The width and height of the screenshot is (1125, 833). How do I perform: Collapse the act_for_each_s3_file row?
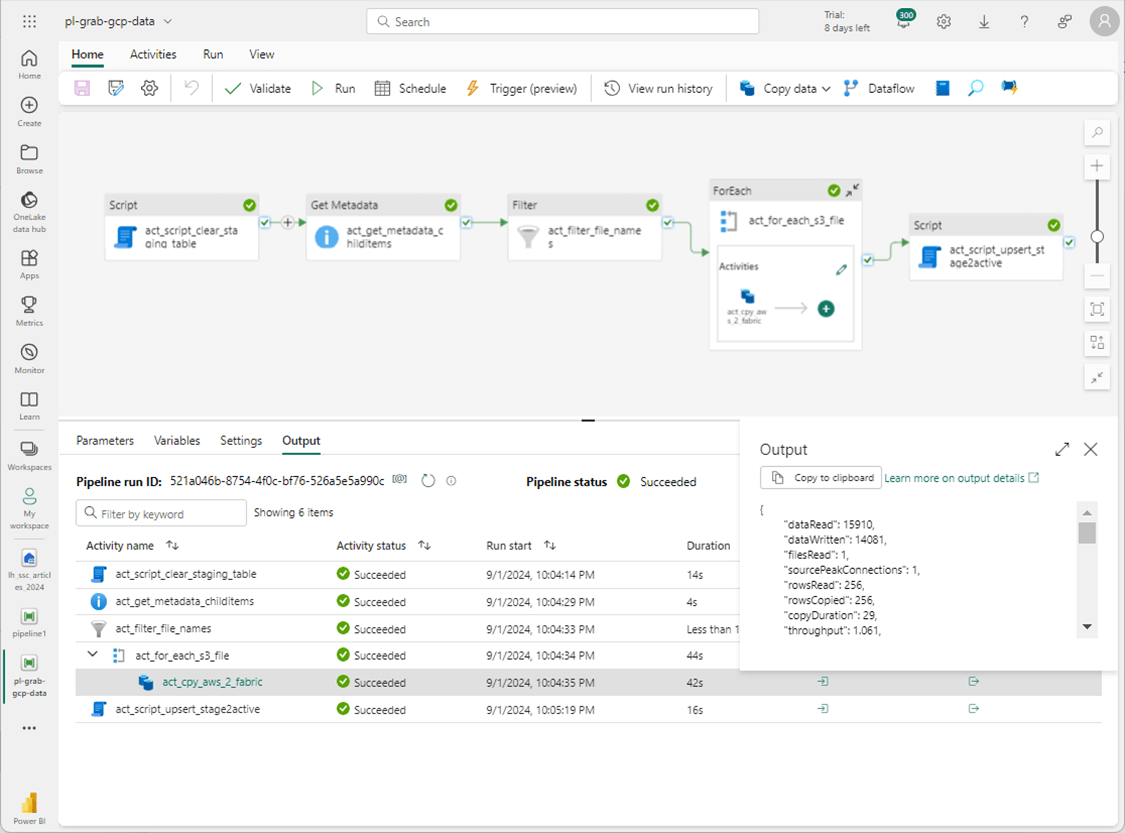(93, 656)
